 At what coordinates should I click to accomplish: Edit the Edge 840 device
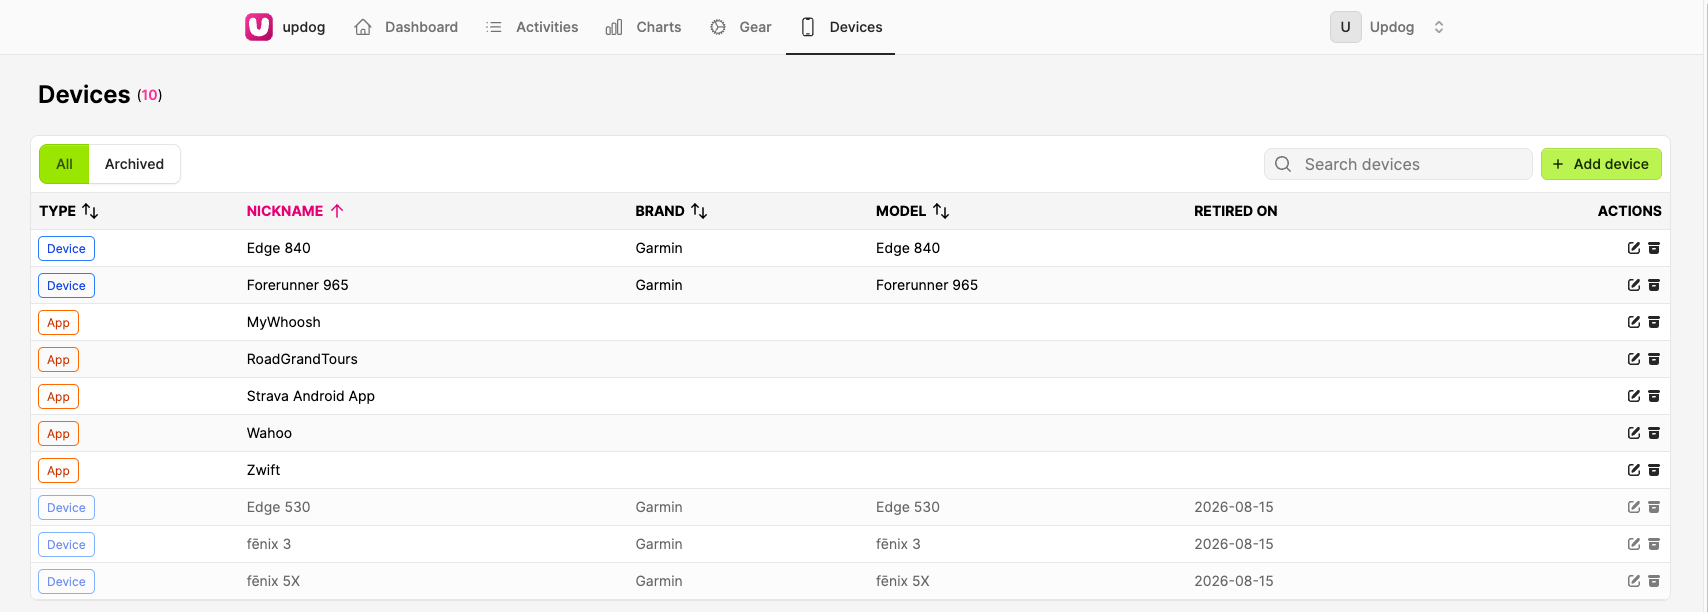click(1634, 248)
